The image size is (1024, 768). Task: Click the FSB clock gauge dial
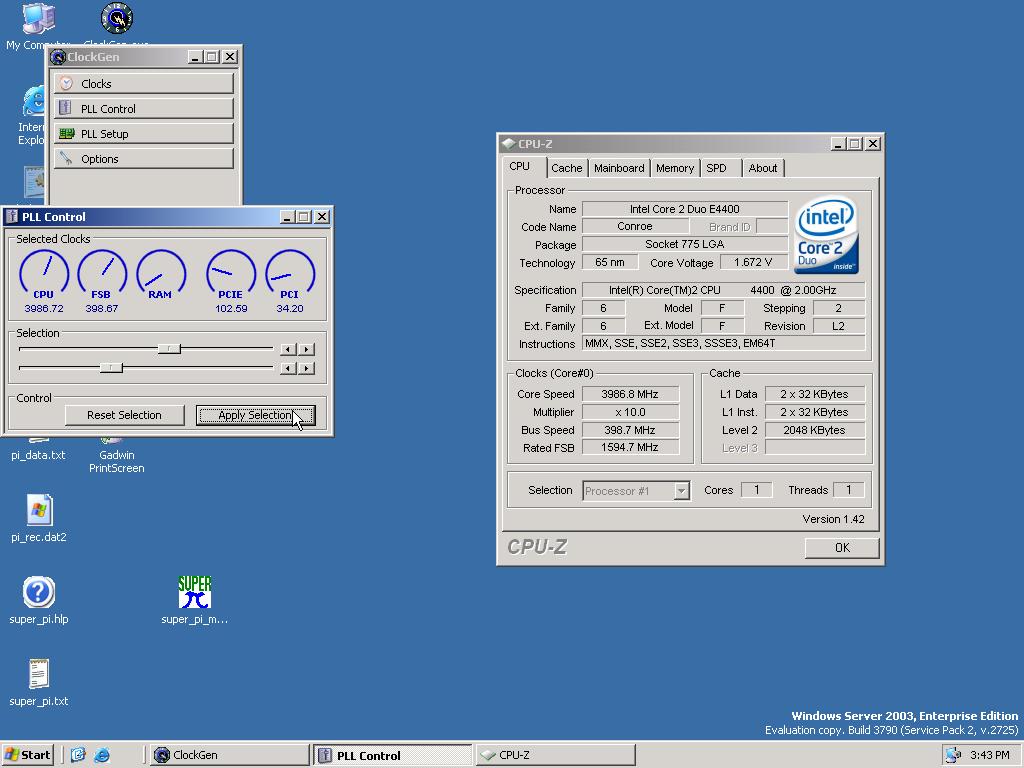102,272
